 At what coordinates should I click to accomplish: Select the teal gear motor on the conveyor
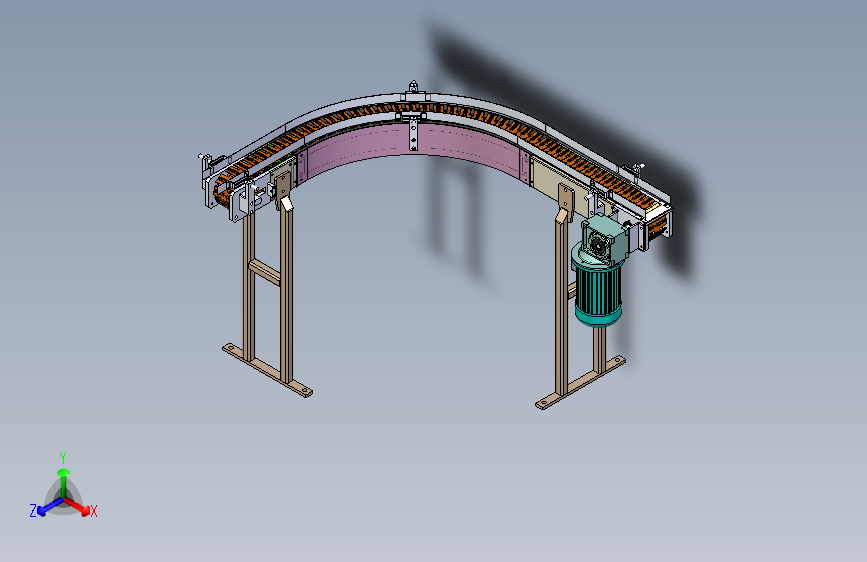click(598, 269)
